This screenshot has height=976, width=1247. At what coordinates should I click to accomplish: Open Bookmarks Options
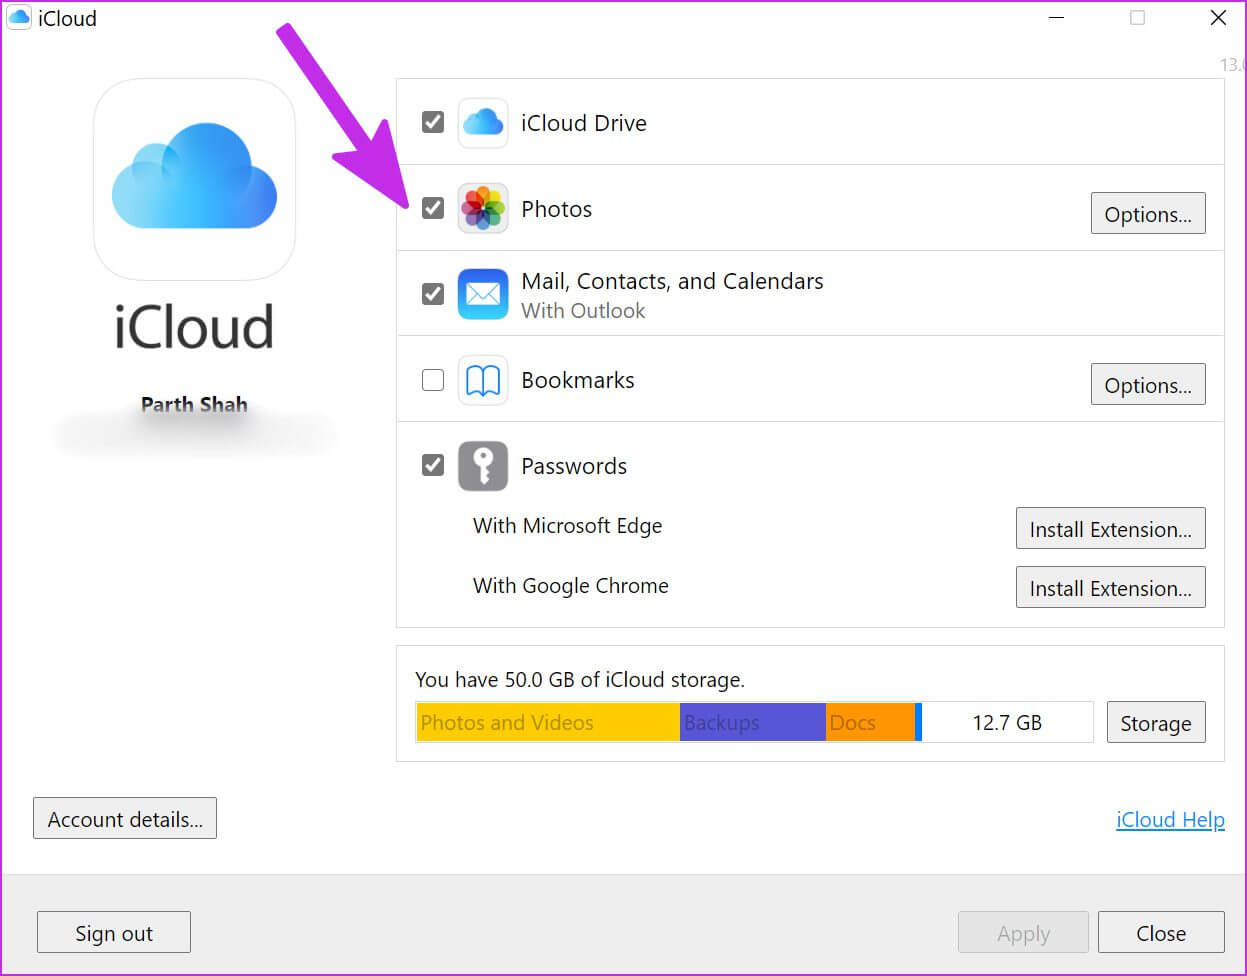click(1148, 385)
